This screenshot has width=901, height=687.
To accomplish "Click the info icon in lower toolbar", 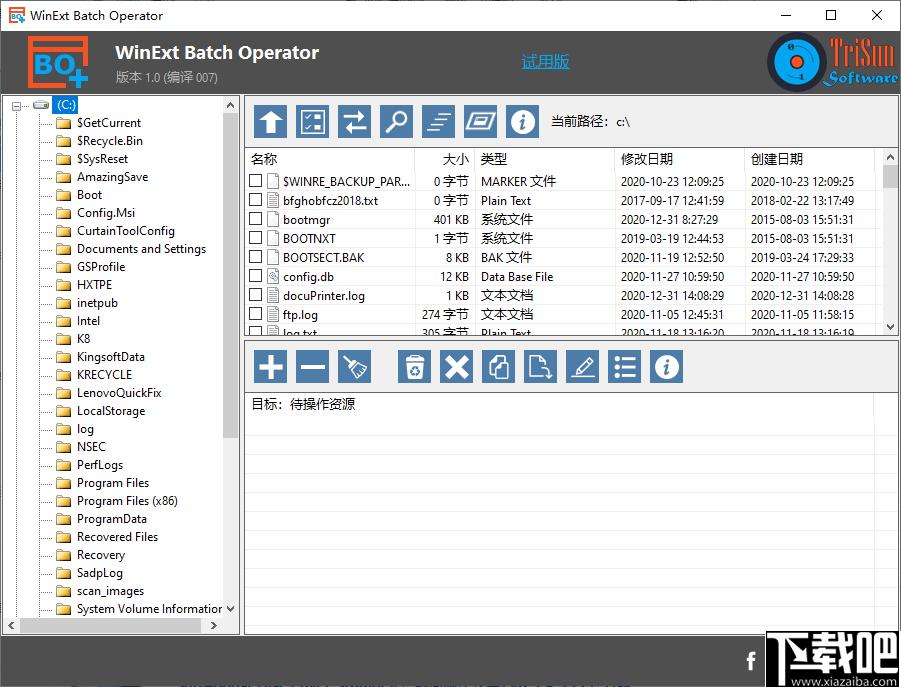I will click(667, 366).
